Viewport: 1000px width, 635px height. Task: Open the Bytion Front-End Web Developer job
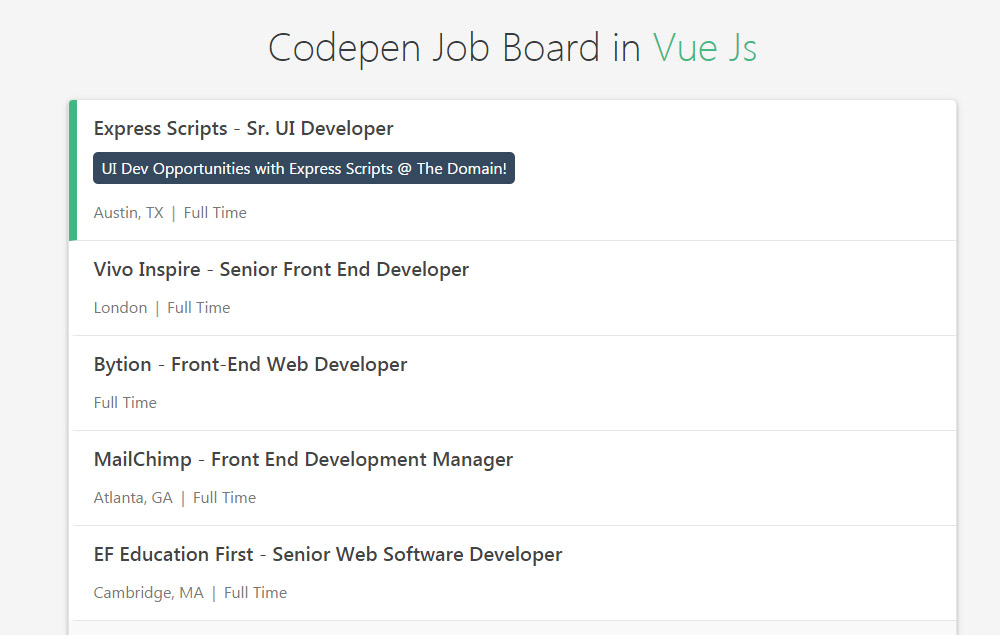[250, 364]
